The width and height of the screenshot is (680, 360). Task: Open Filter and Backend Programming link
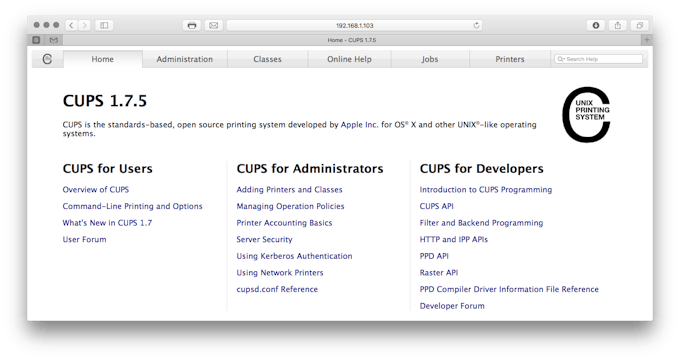(481, 223)
